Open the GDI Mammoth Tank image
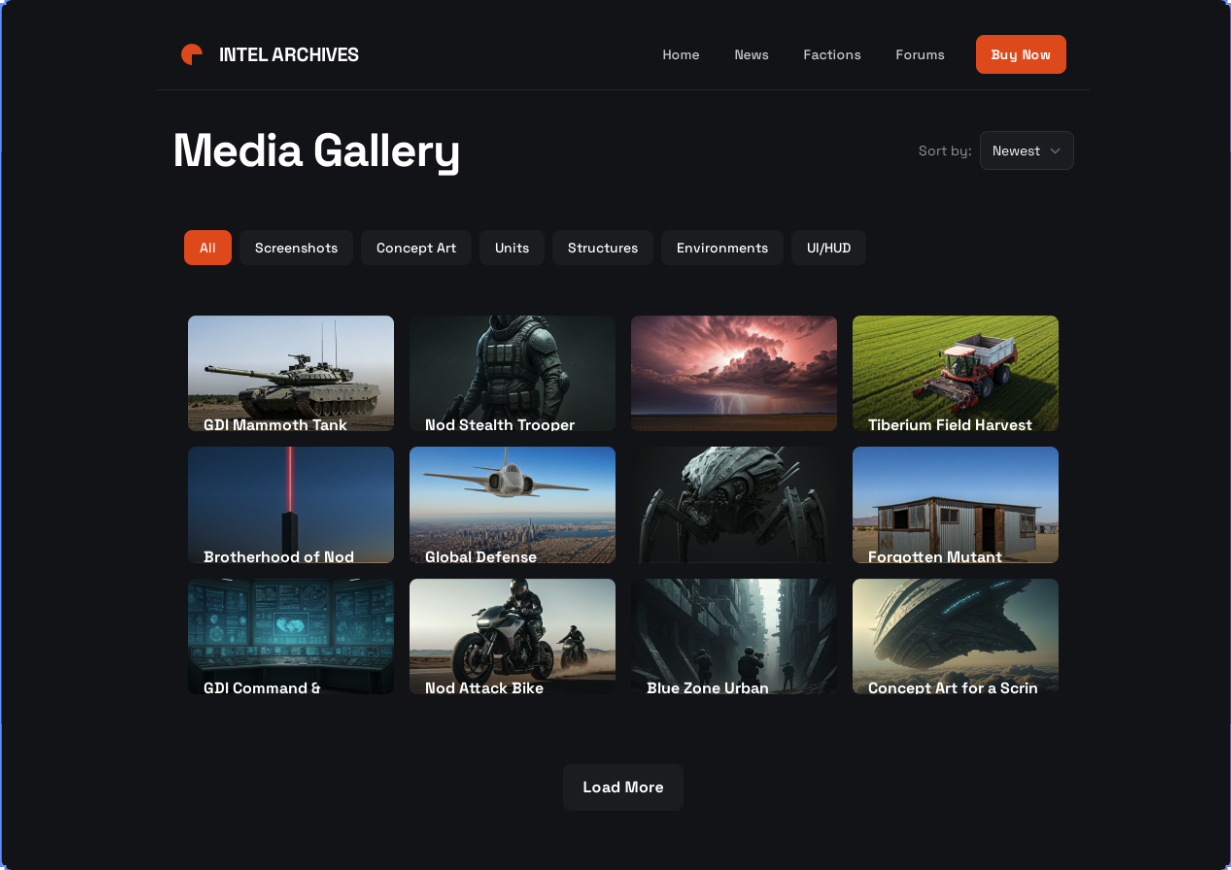The image size is (1231, 870). tap(290, 373)
